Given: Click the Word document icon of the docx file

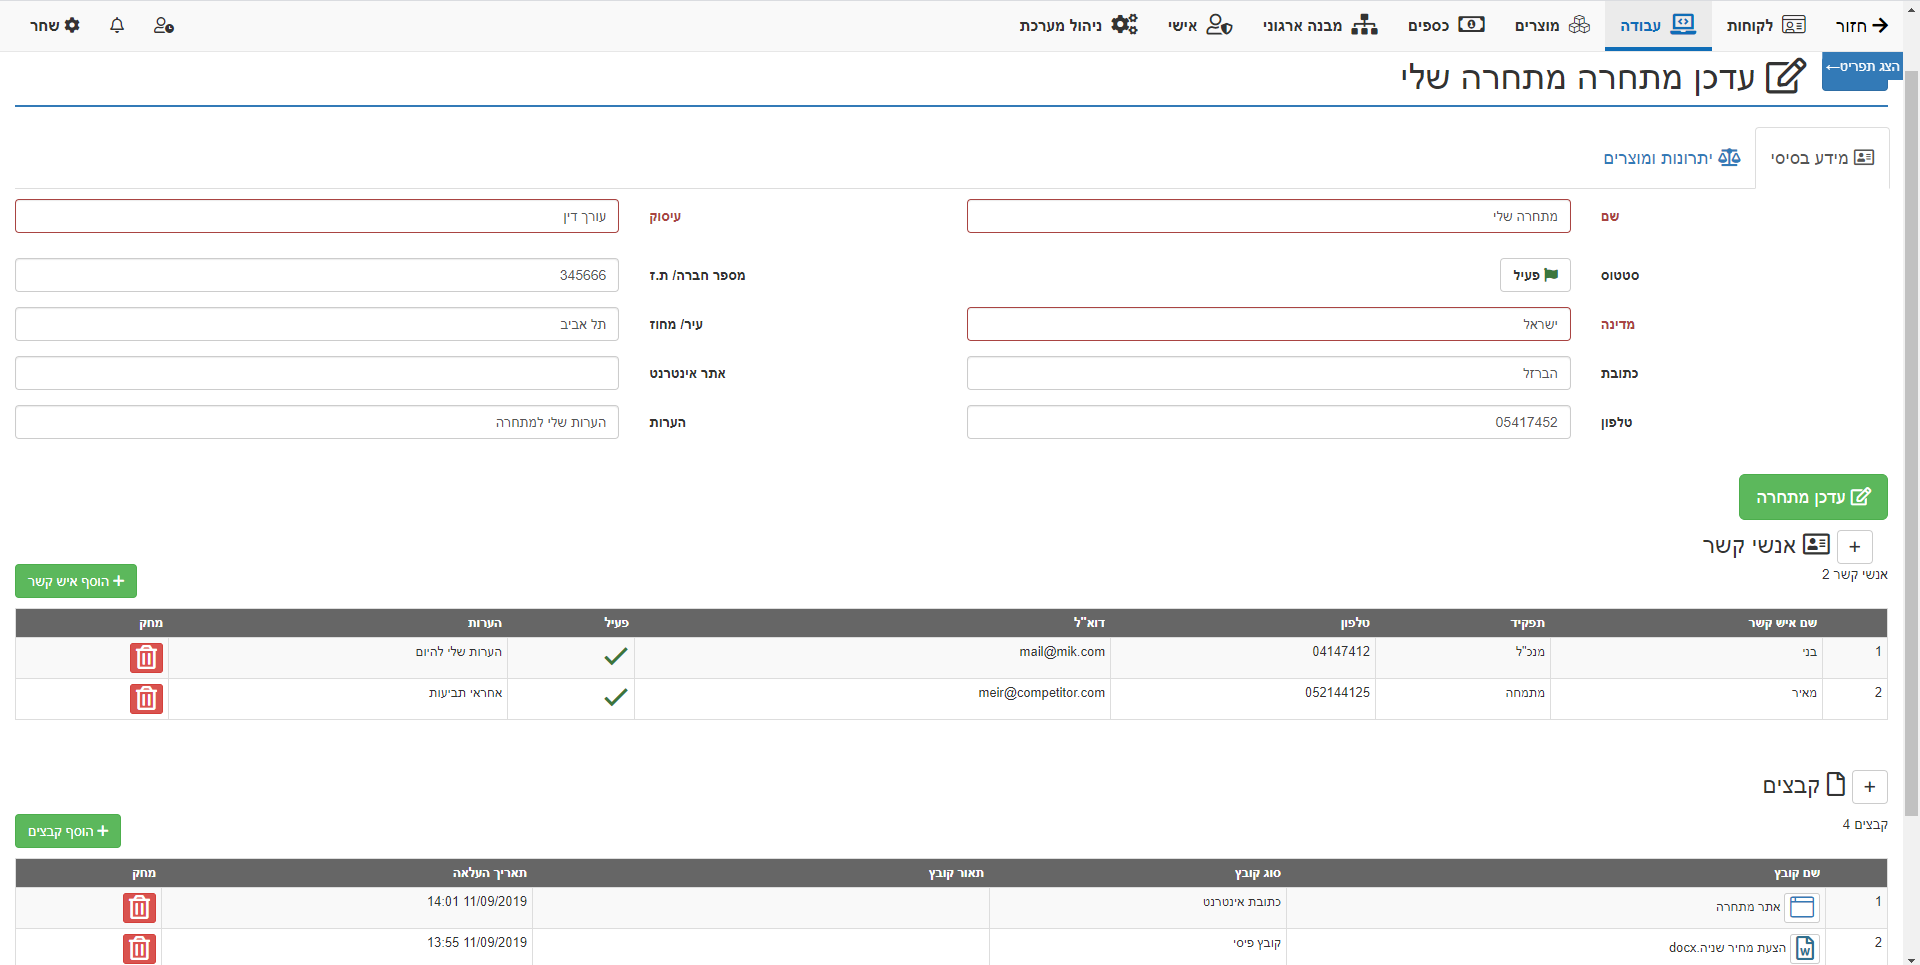Looking at the screenshot, I should (x=1805, y=947).
